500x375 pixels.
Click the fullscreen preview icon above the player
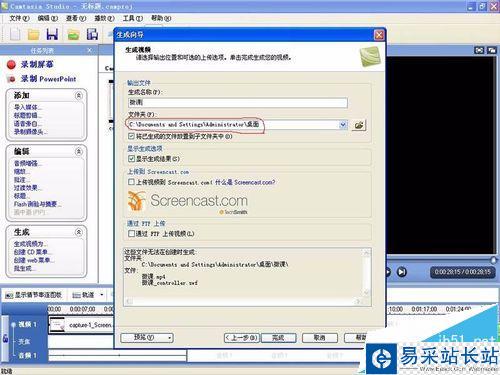(x=479, y=50)
